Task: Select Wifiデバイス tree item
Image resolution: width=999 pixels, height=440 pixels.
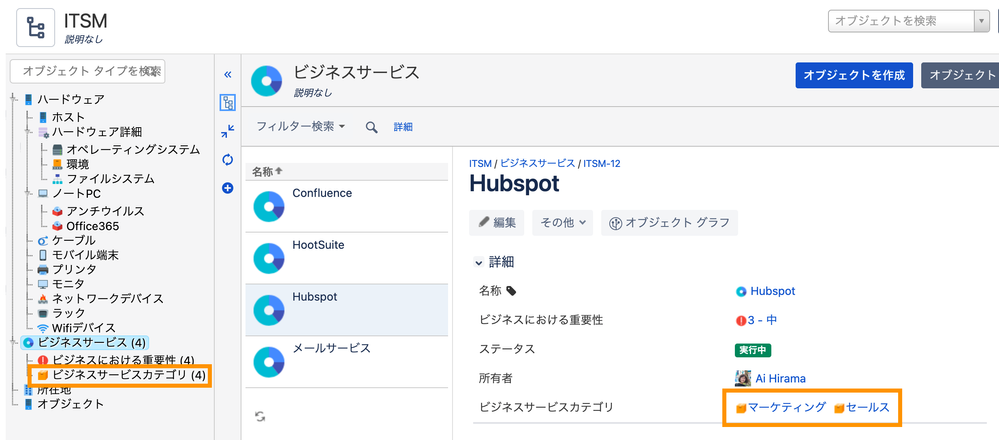Action: click(x=83, y=328)
